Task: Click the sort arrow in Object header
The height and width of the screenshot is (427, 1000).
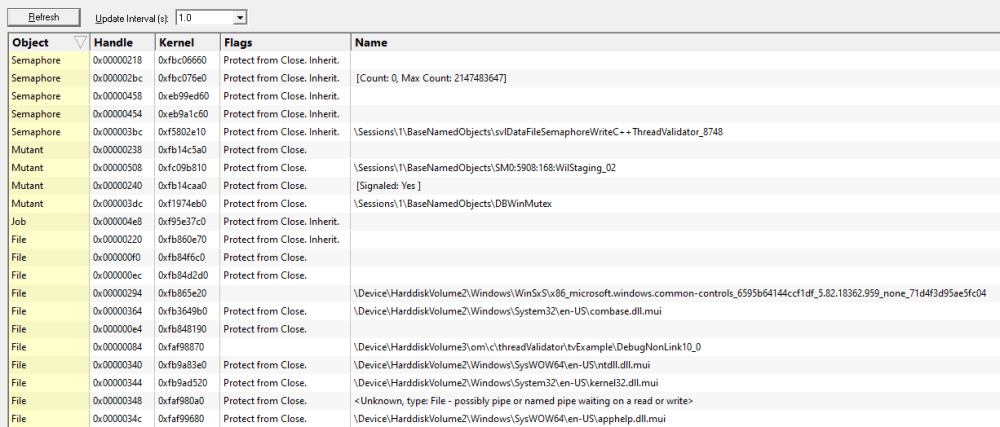Action: [x=80, y=43]
